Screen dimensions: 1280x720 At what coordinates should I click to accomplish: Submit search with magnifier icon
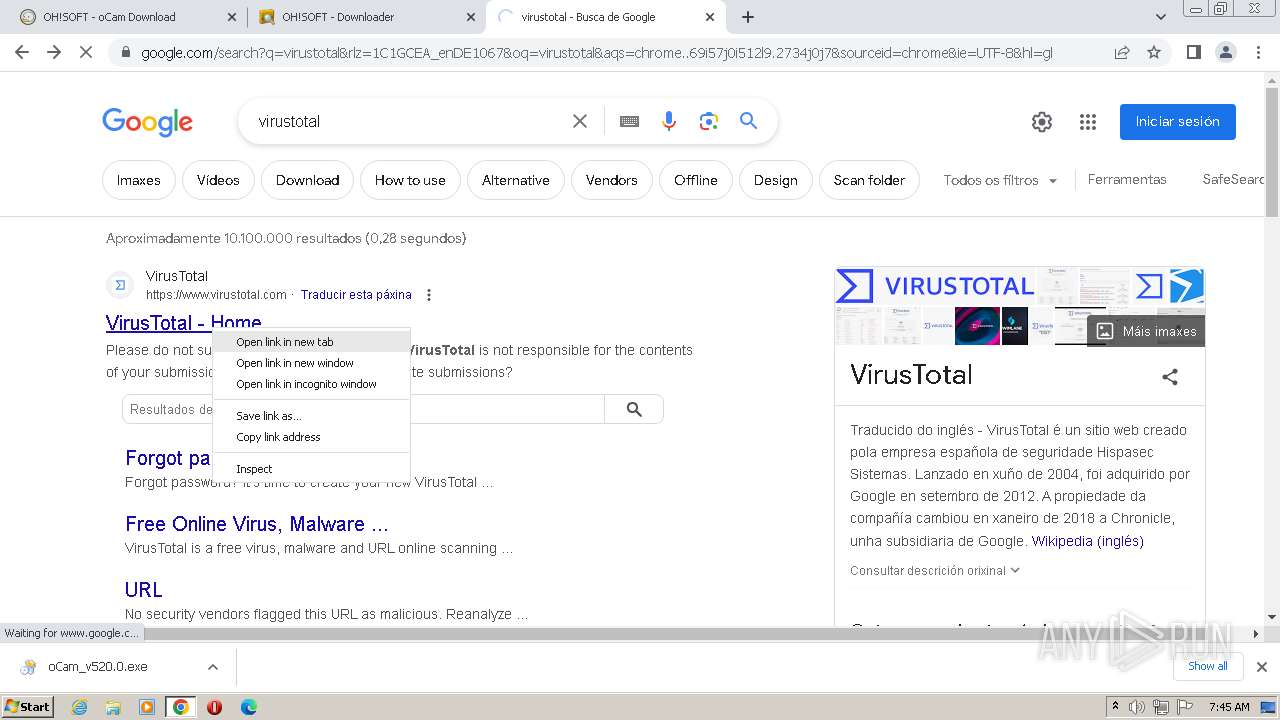tap(748, 121)
